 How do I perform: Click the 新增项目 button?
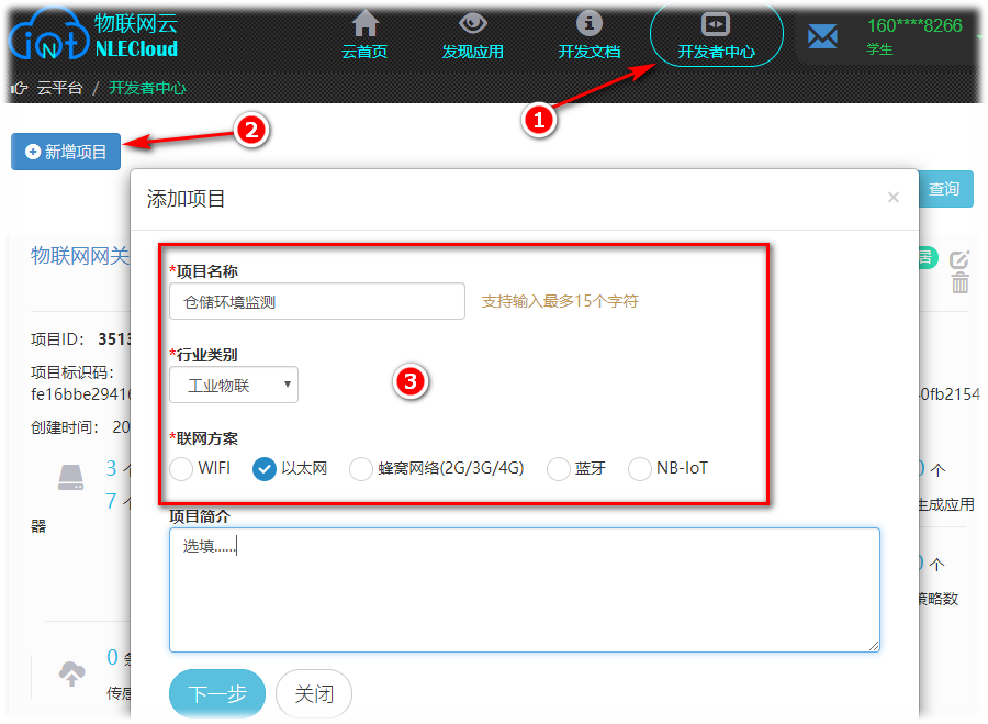pos(66,152)
